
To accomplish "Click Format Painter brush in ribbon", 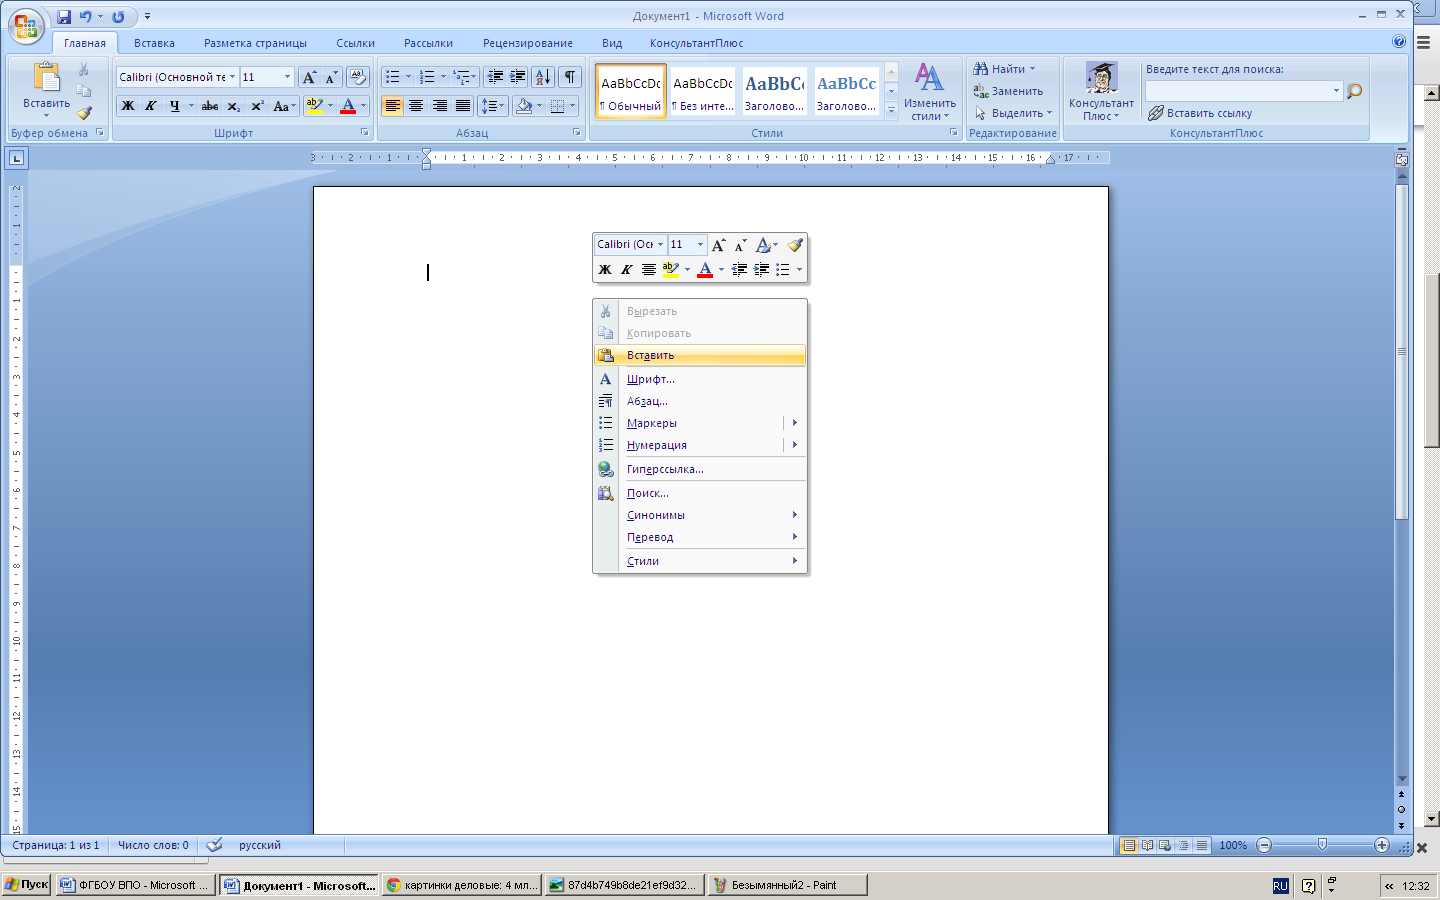I will pyautogui.click(x=84, y=113).
